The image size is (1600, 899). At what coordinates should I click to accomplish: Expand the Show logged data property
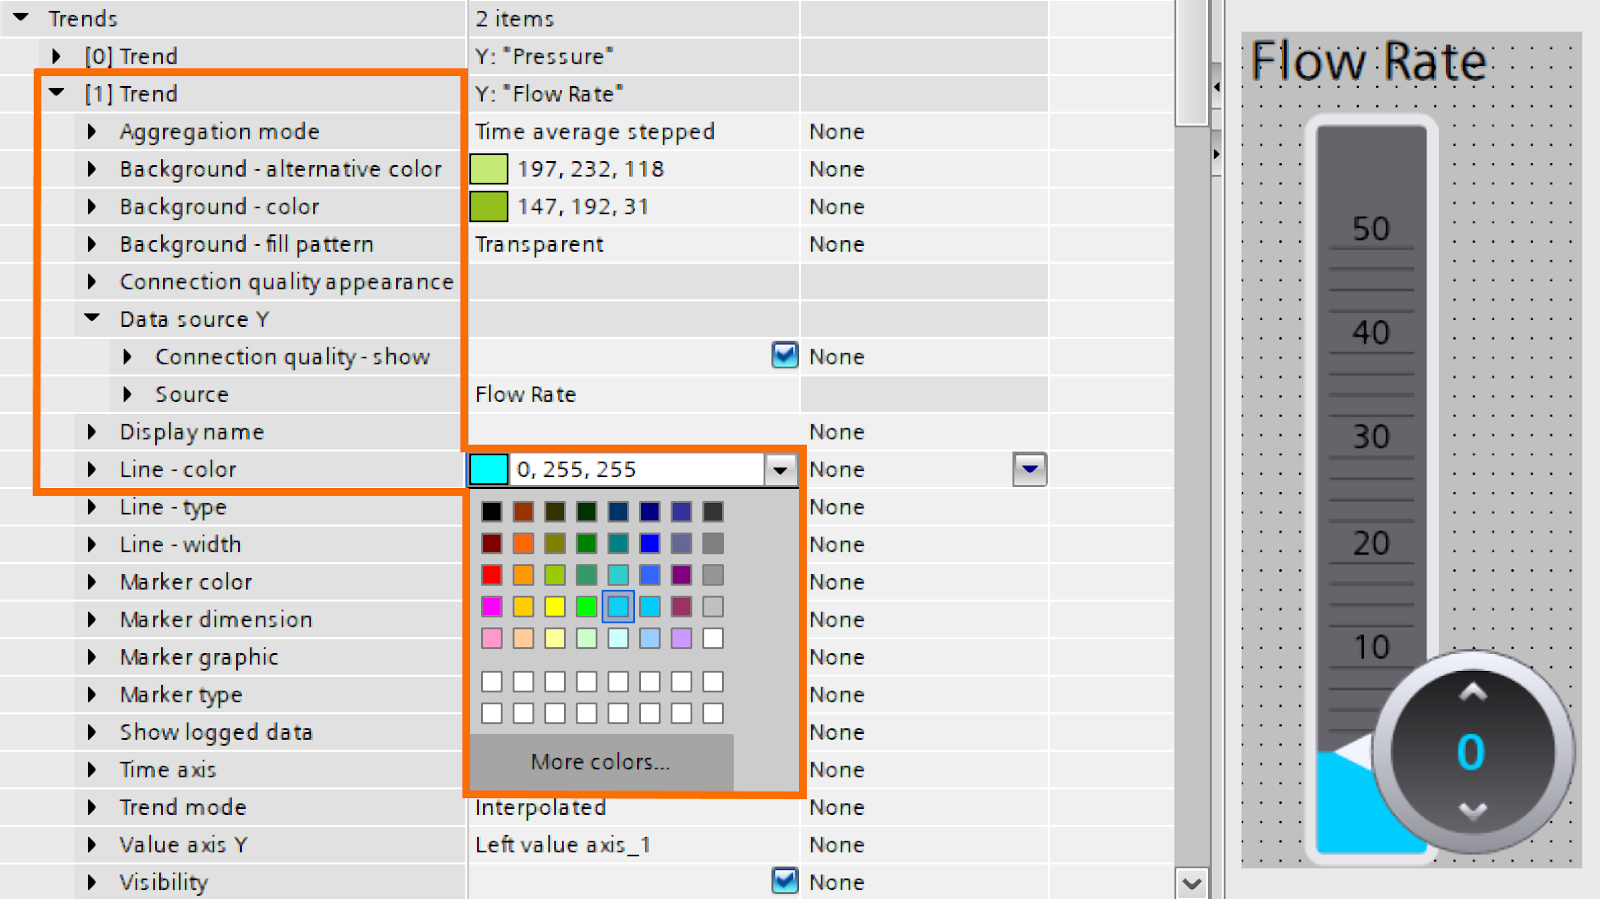(92, 732)
